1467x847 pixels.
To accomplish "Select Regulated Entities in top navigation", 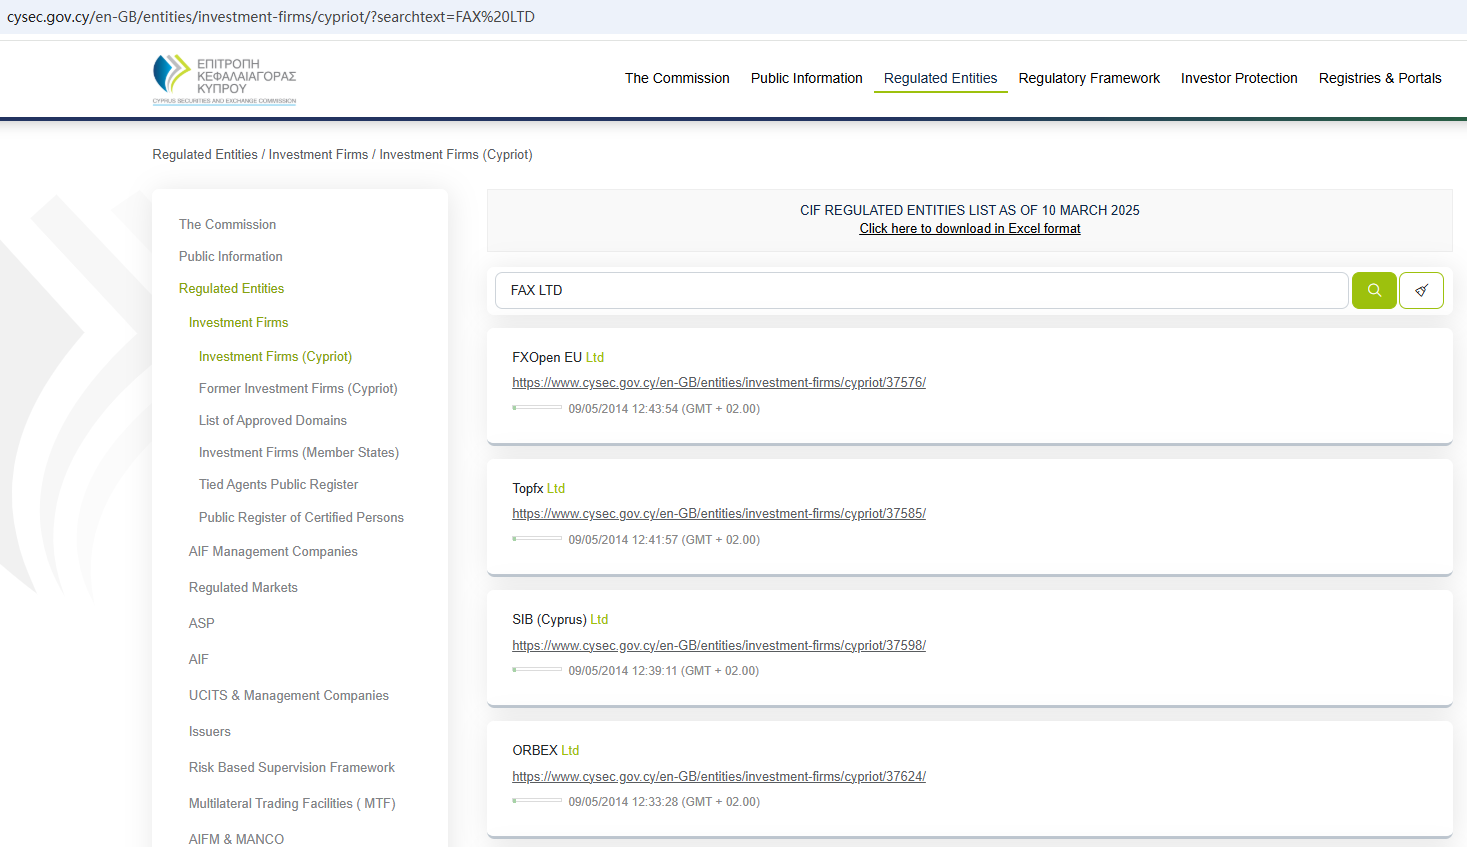I will tap(940, 78).
